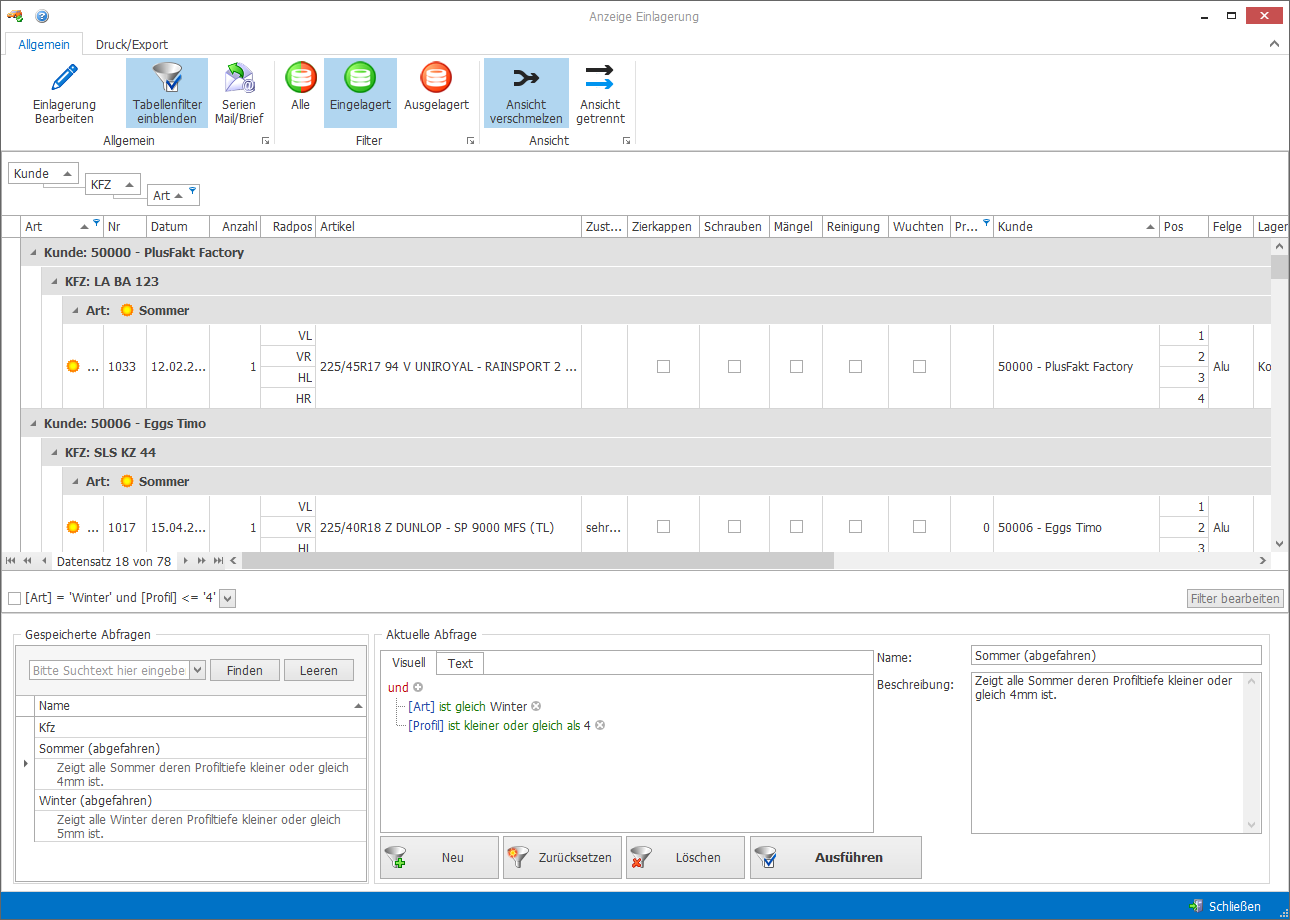
Task: Open the Text tab of Aktuelle Abfrage
Action: 461,663
